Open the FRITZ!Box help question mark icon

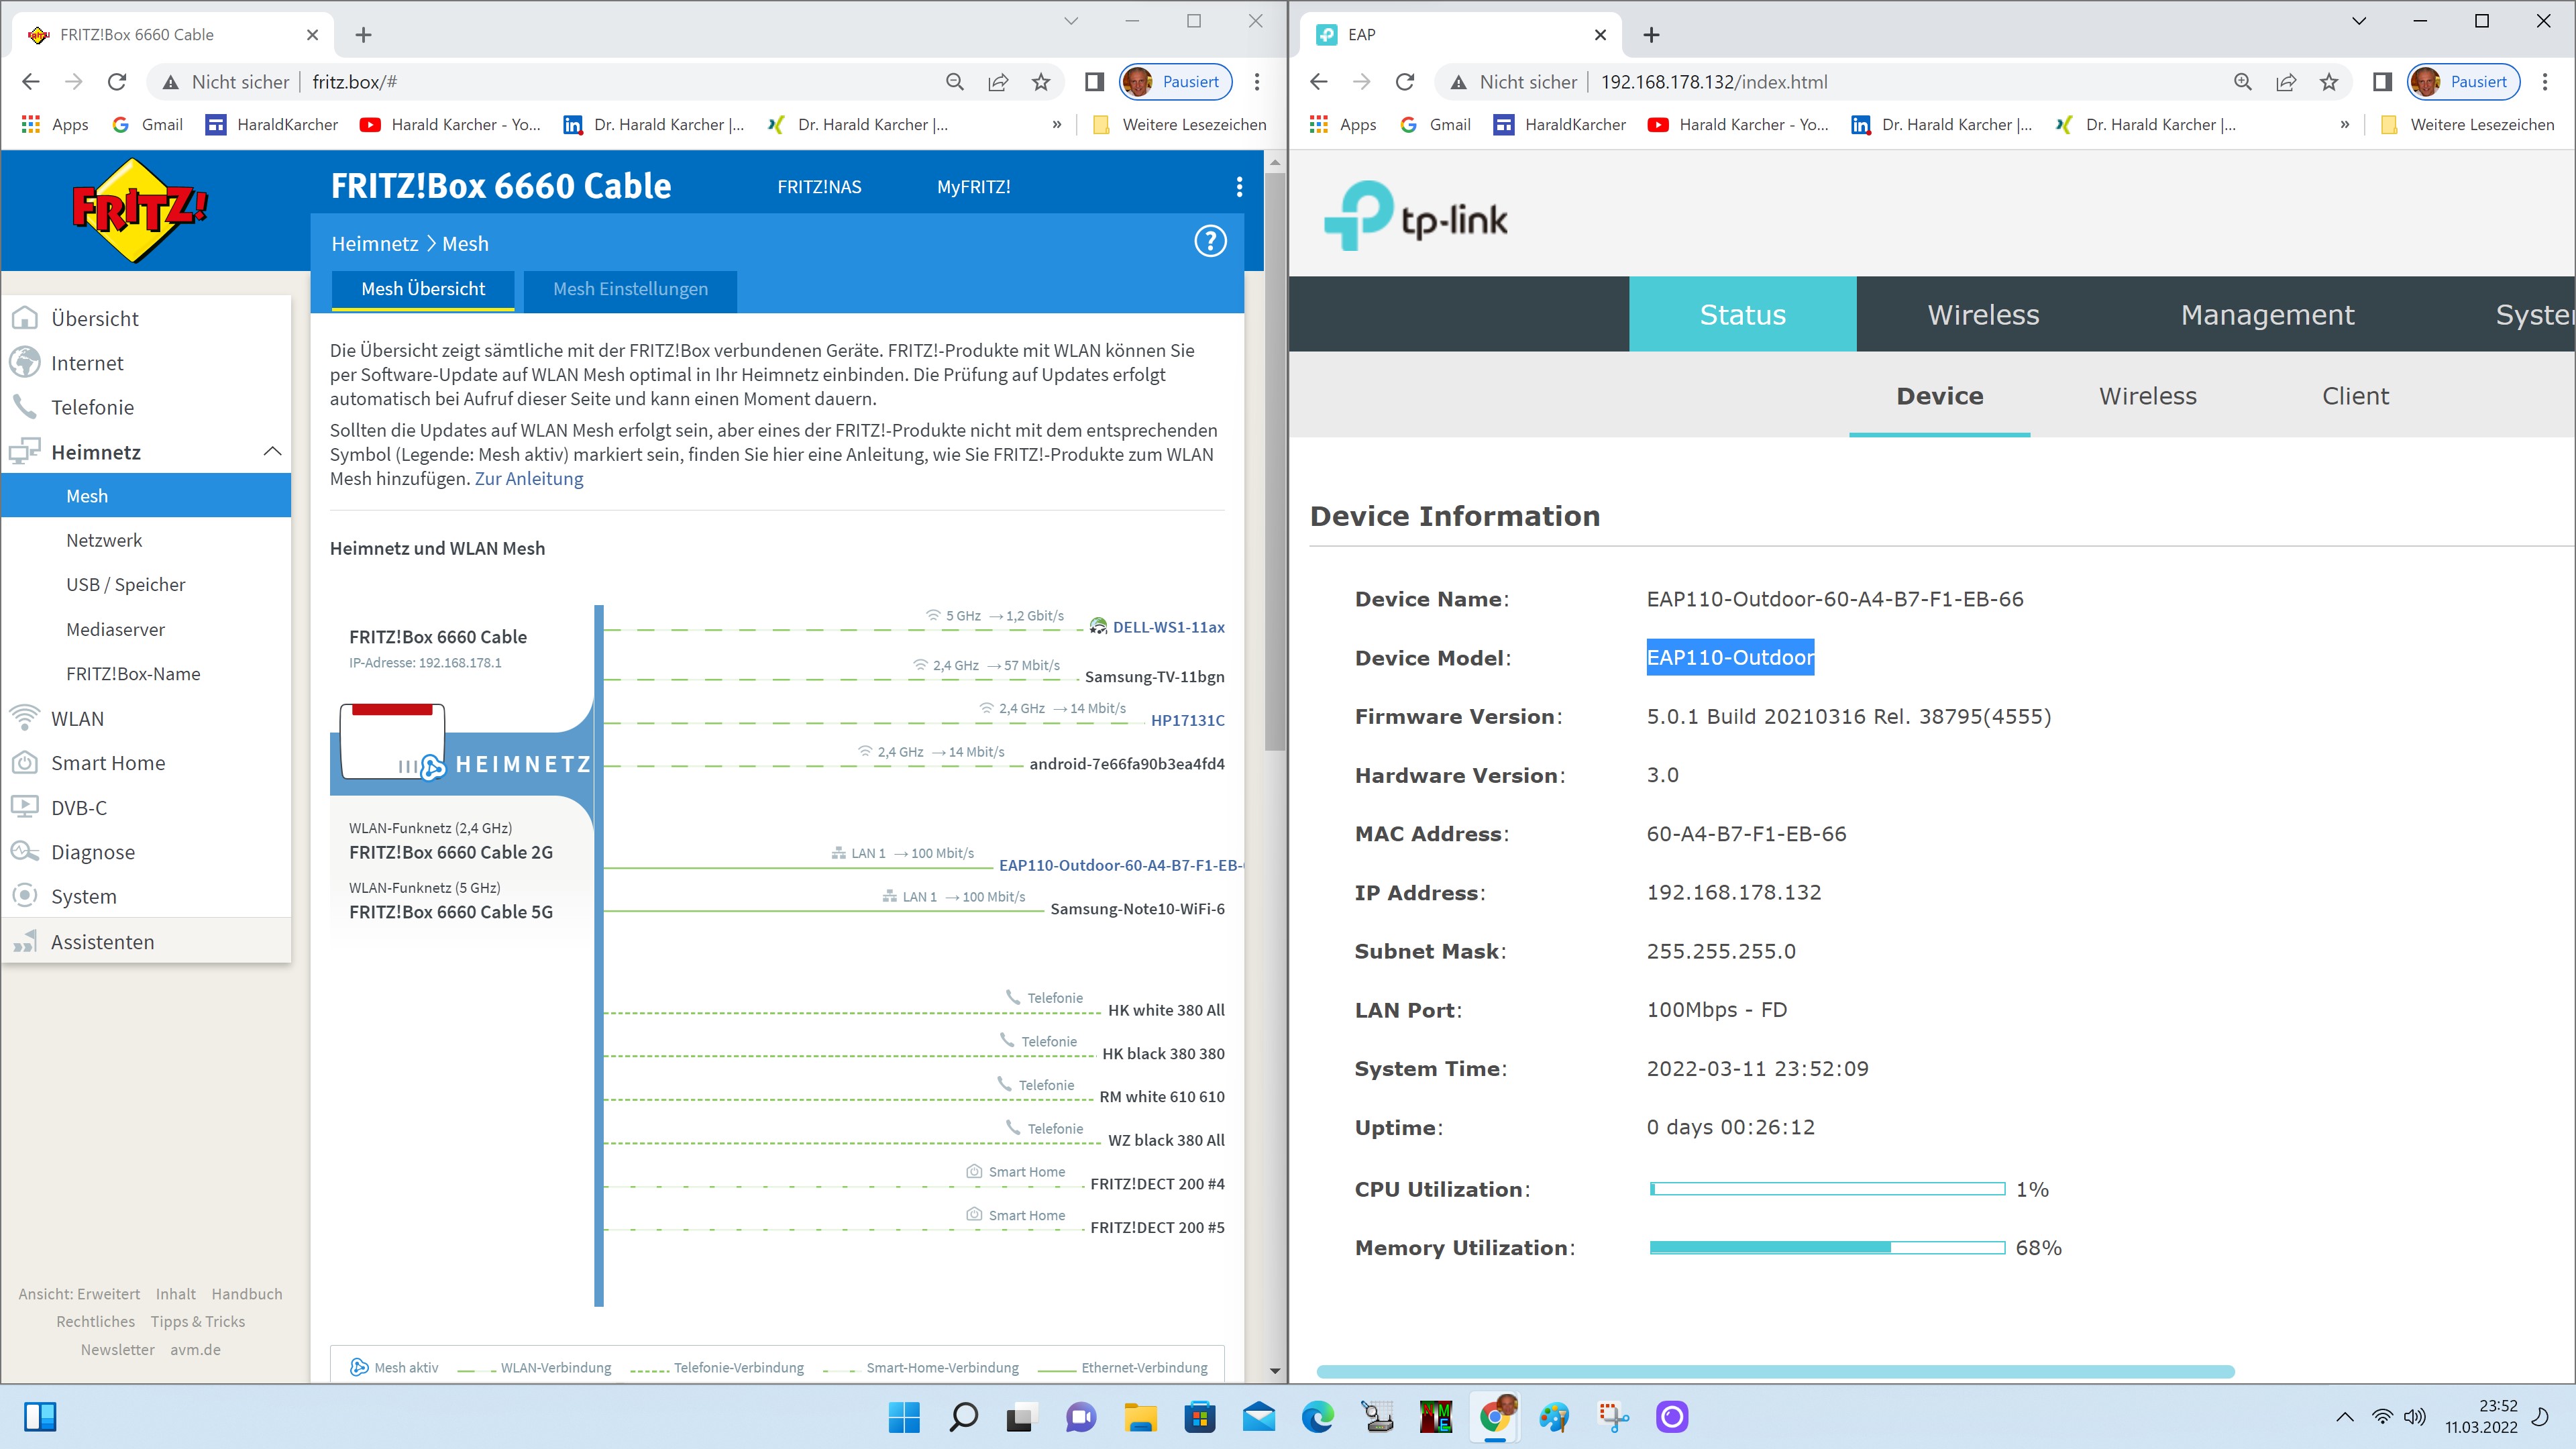(1210, 241)
